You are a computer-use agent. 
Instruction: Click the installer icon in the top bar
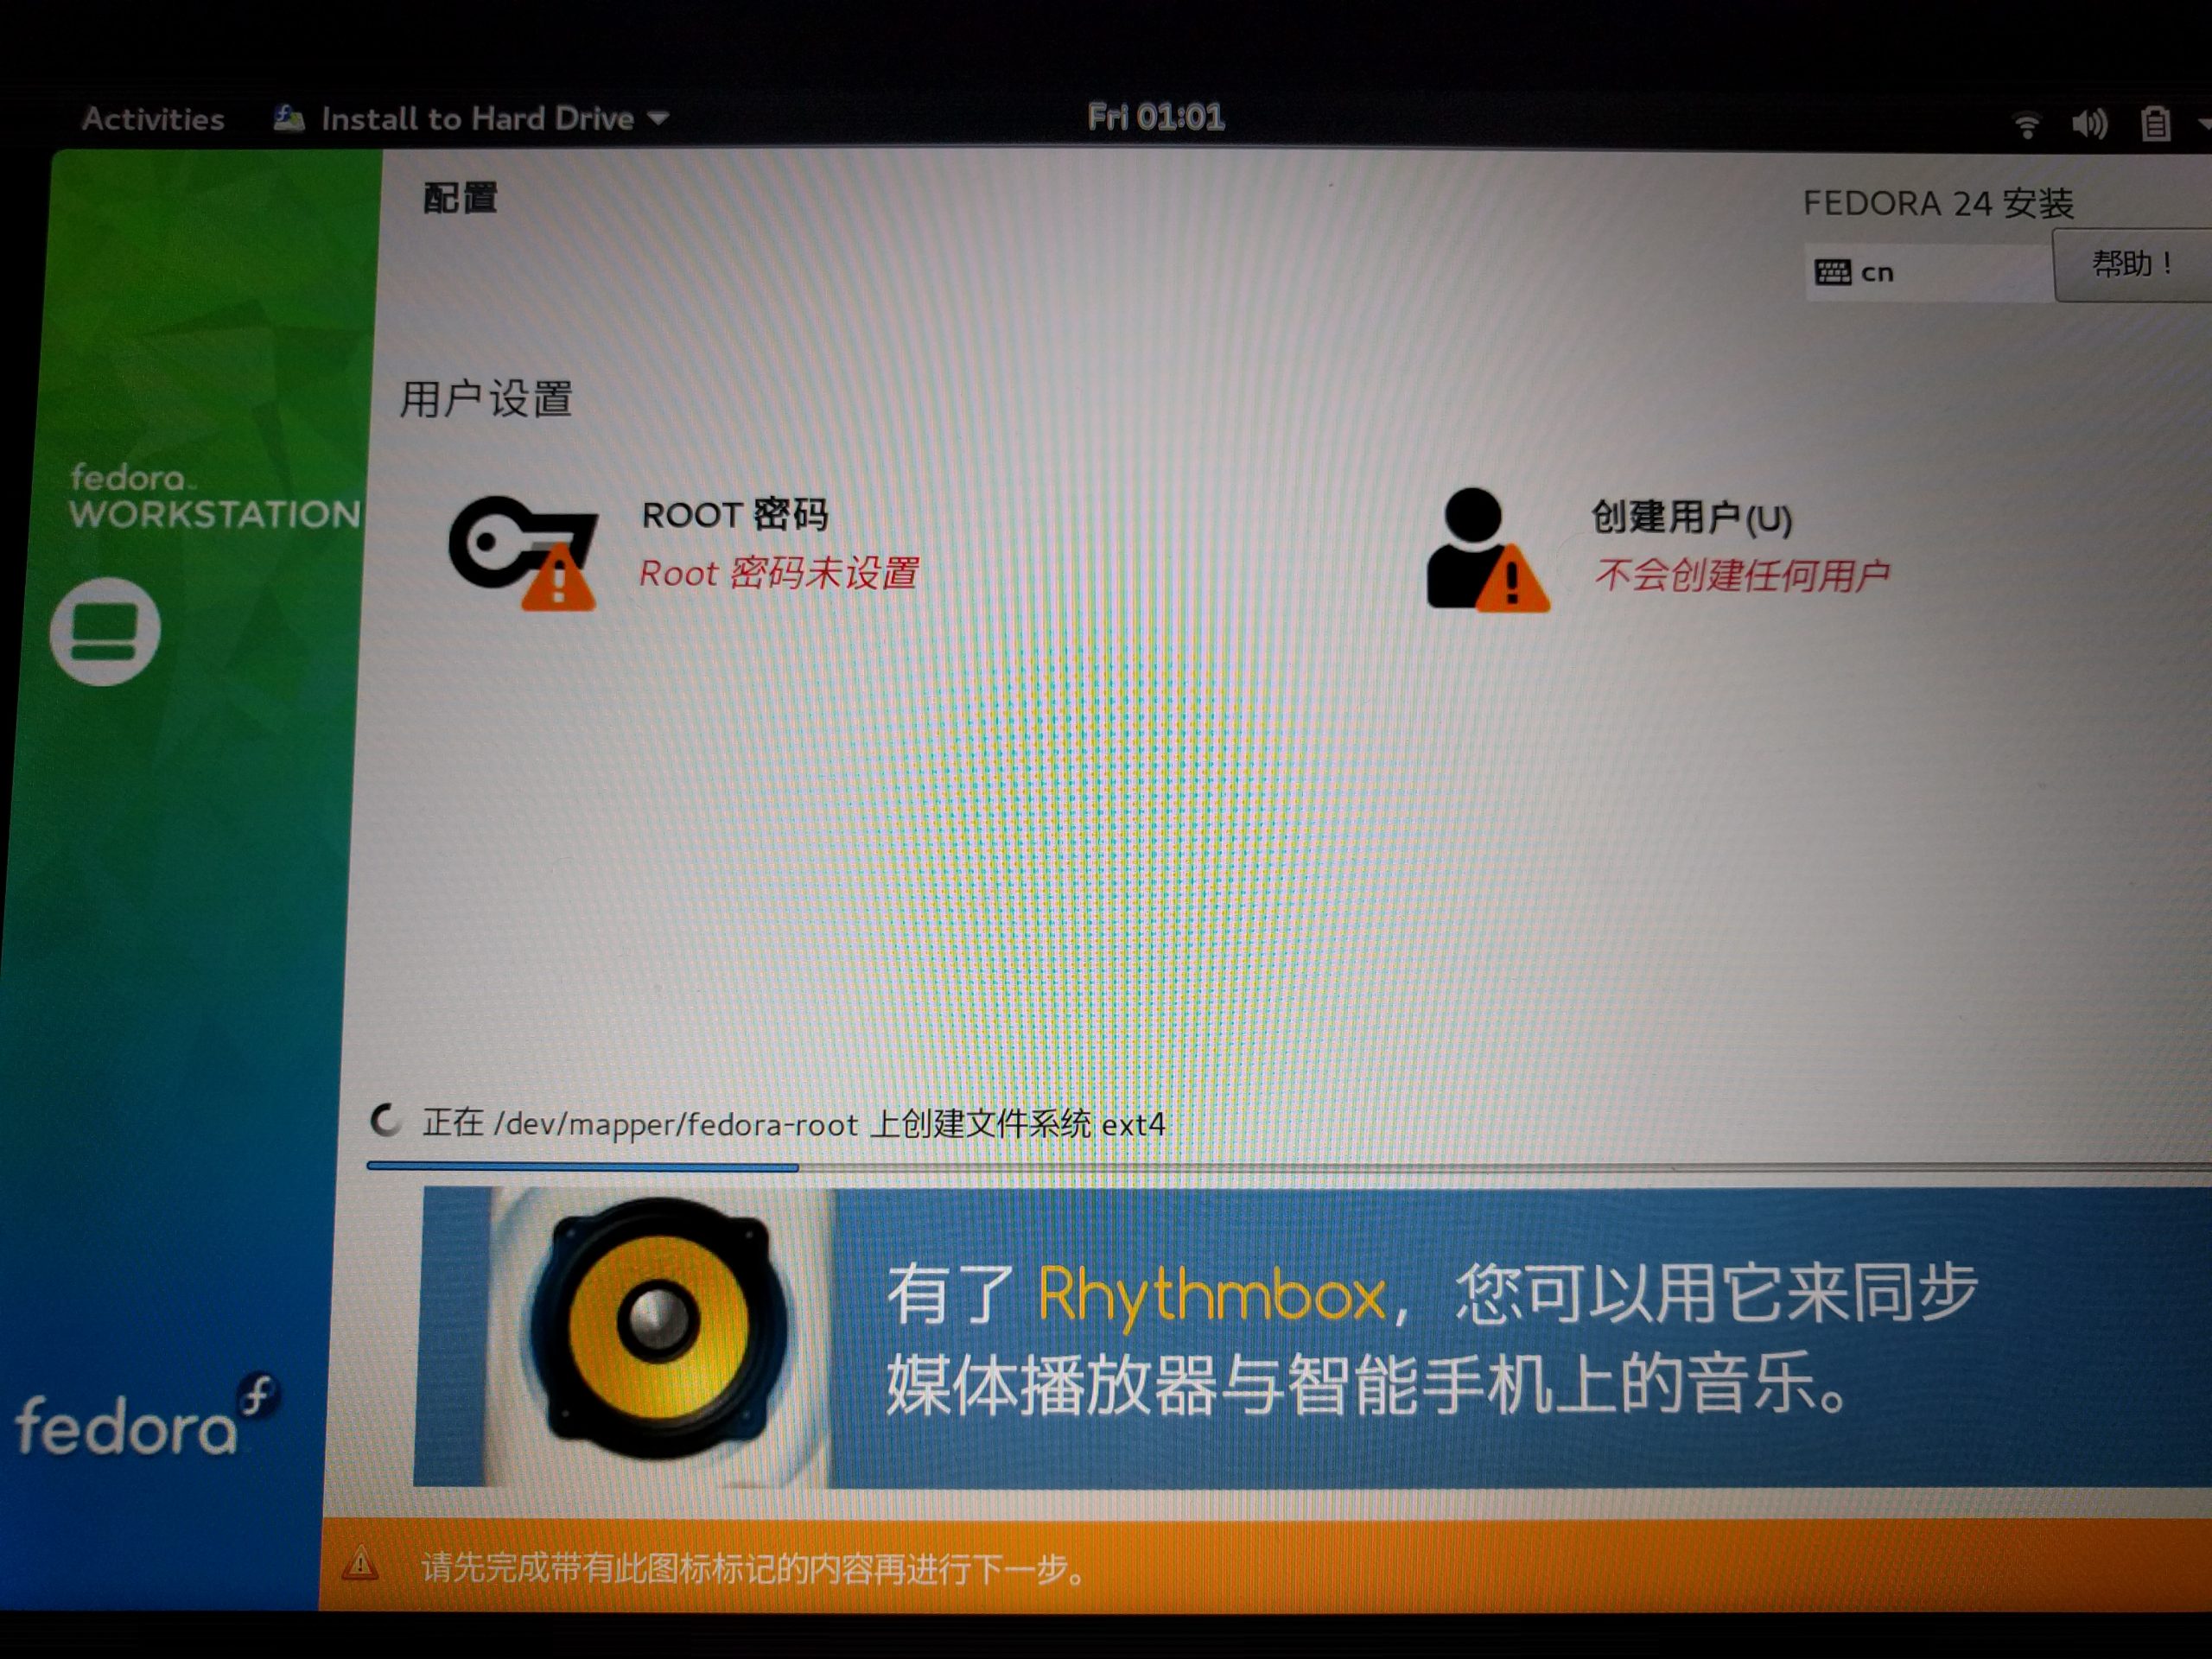(x=289, y=118)
